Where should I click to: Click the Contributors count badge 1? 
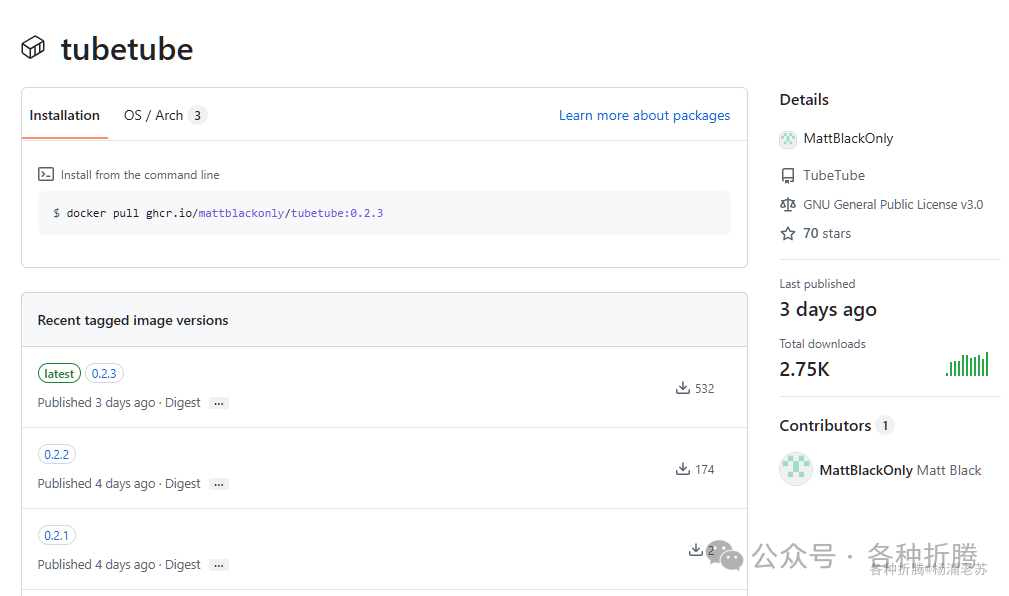[x=885, y=425]
